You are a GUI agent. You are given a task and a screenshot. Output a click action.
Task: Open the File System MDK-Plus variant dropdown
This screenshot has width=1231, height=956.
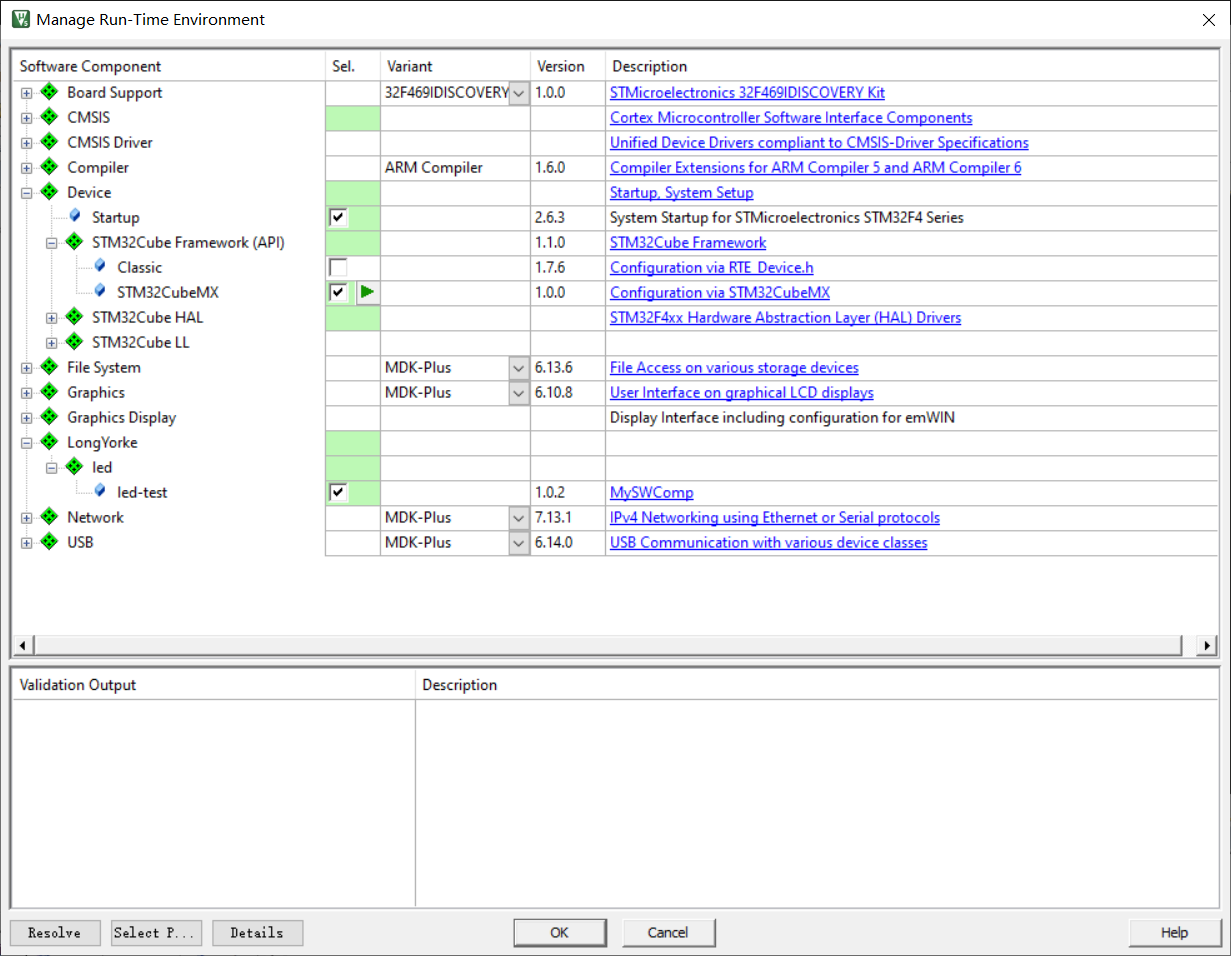[x=519, y=368]
